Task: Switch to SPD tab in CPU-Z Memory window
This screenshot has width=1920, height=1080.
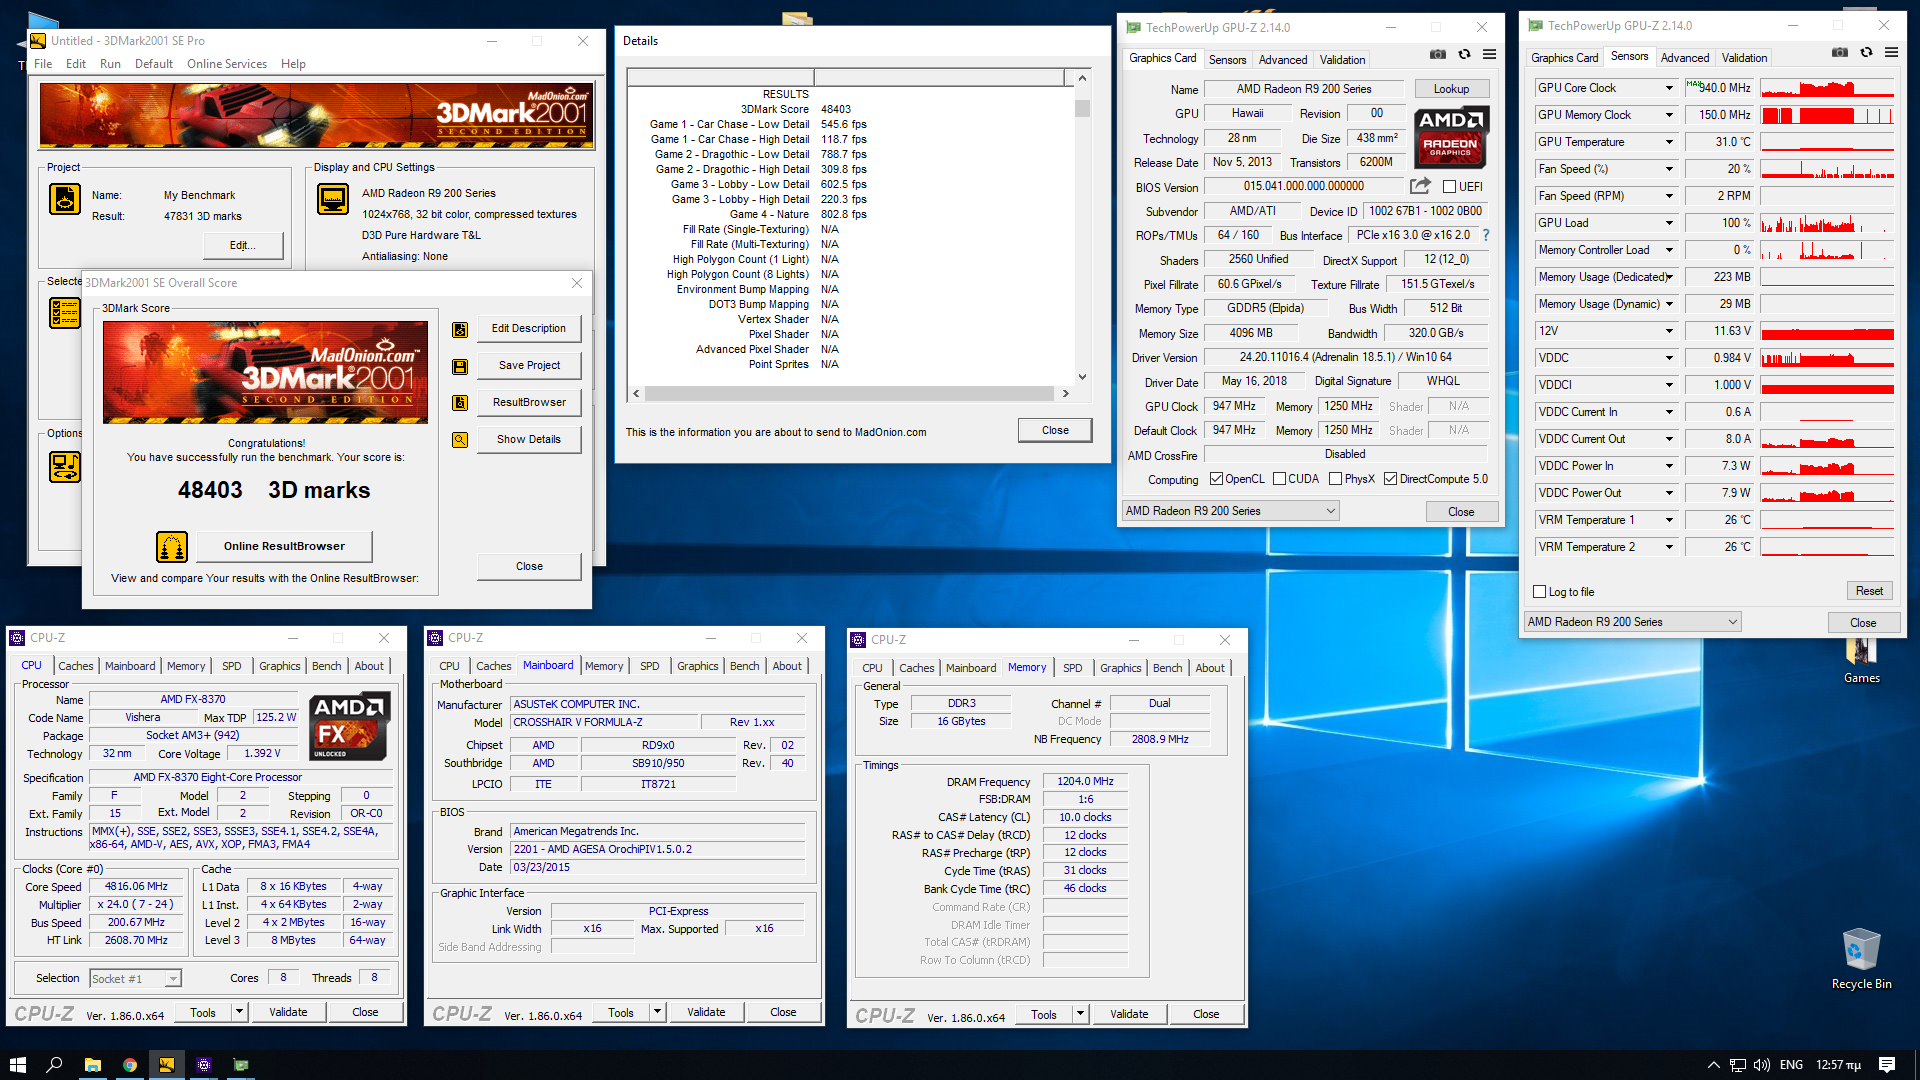Action: [1073, 668]
